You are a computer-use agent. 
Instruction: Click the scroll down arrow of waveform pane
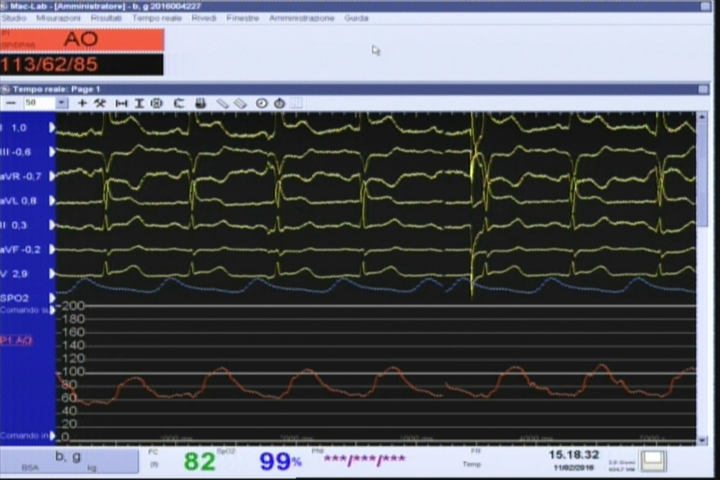tap(702, 440)
